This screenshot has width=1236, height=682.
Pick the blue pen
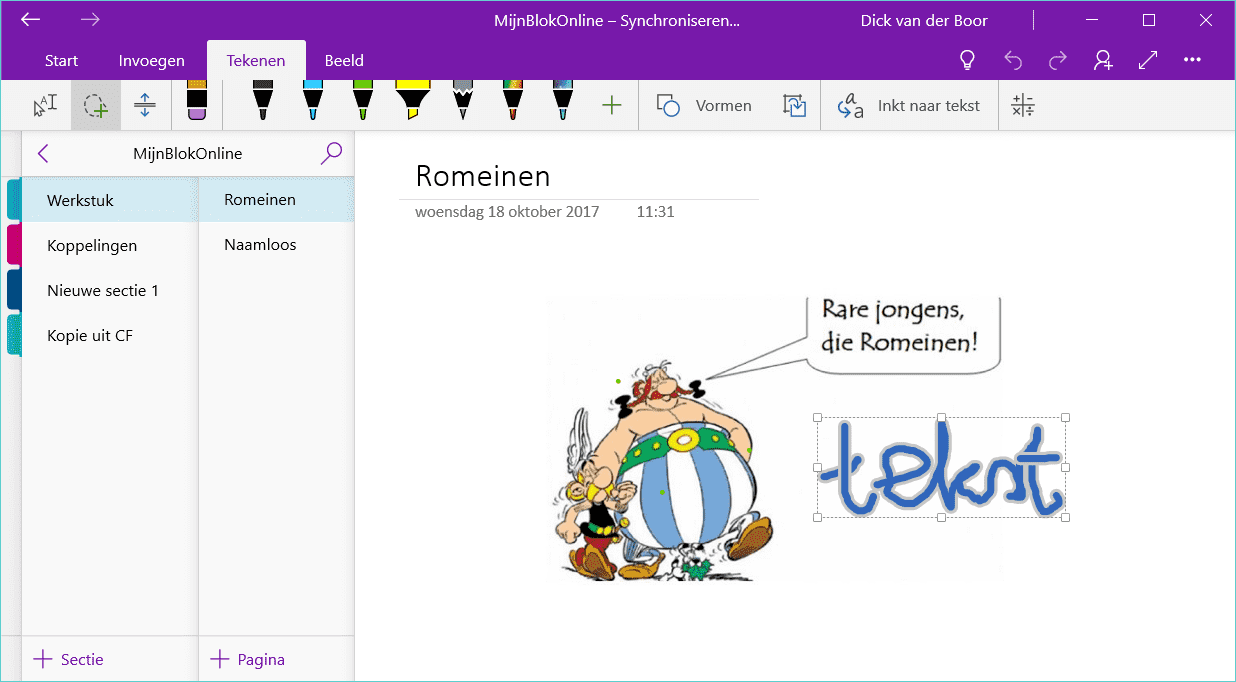pos(312,101)
